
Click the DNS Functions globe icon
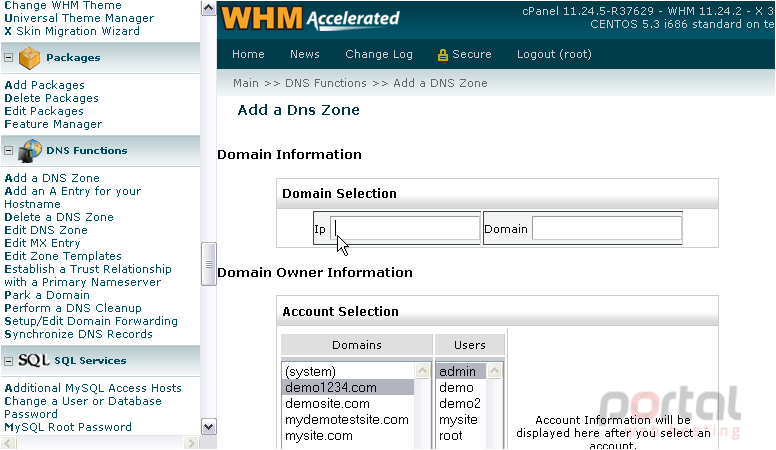click(30, 151)
